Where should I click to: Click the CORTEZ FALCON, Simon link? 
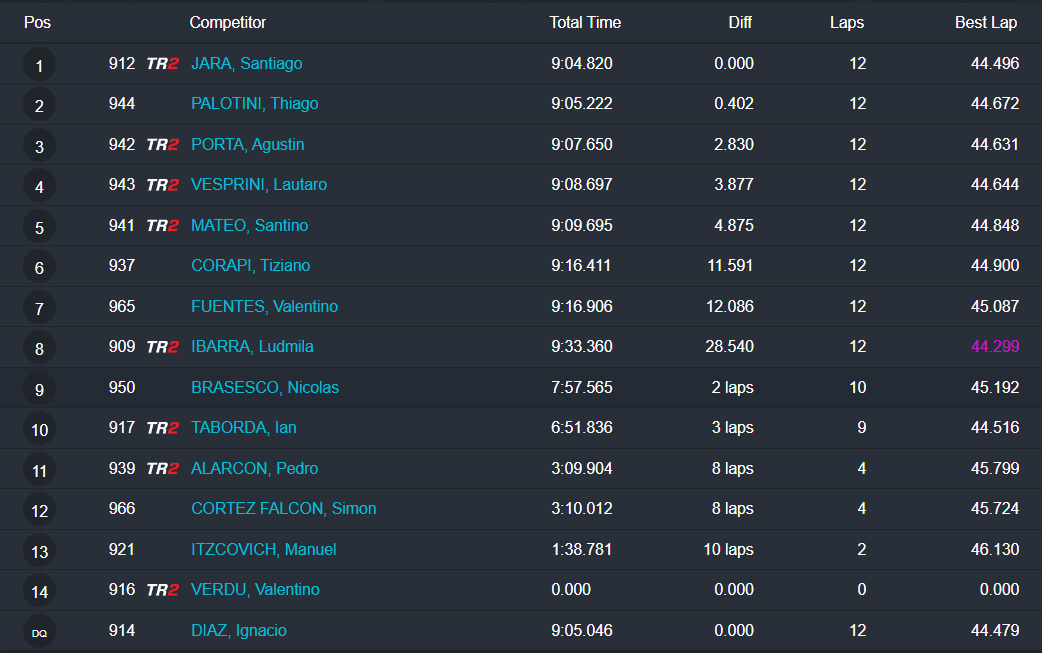click(x=283, y=509)
